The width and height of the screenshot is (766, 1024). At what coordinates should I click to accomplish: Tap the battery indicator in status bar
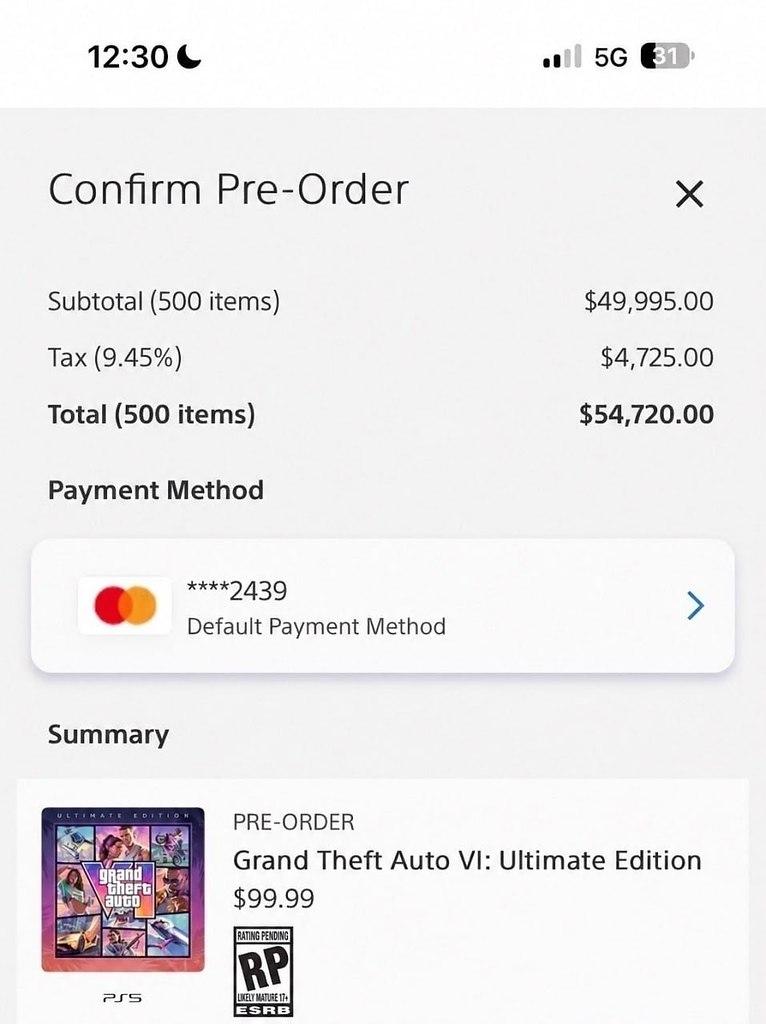point(667,56)
